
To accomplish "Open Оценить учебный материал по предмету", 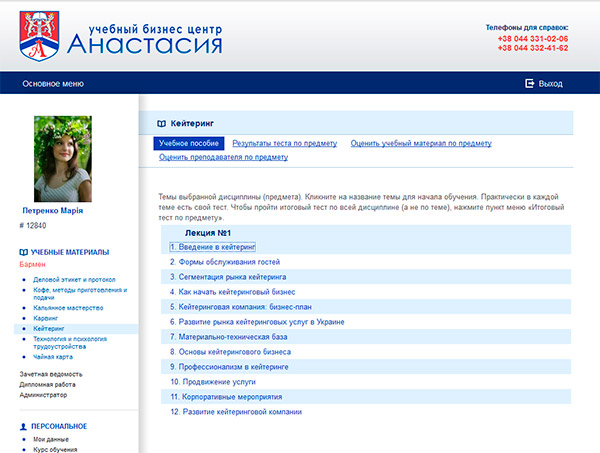I will (421, 144).
